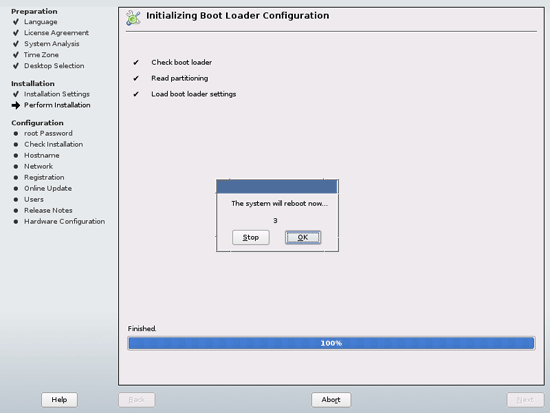
Task: Click the 100% progress bar
Action: tap(331, 343)
